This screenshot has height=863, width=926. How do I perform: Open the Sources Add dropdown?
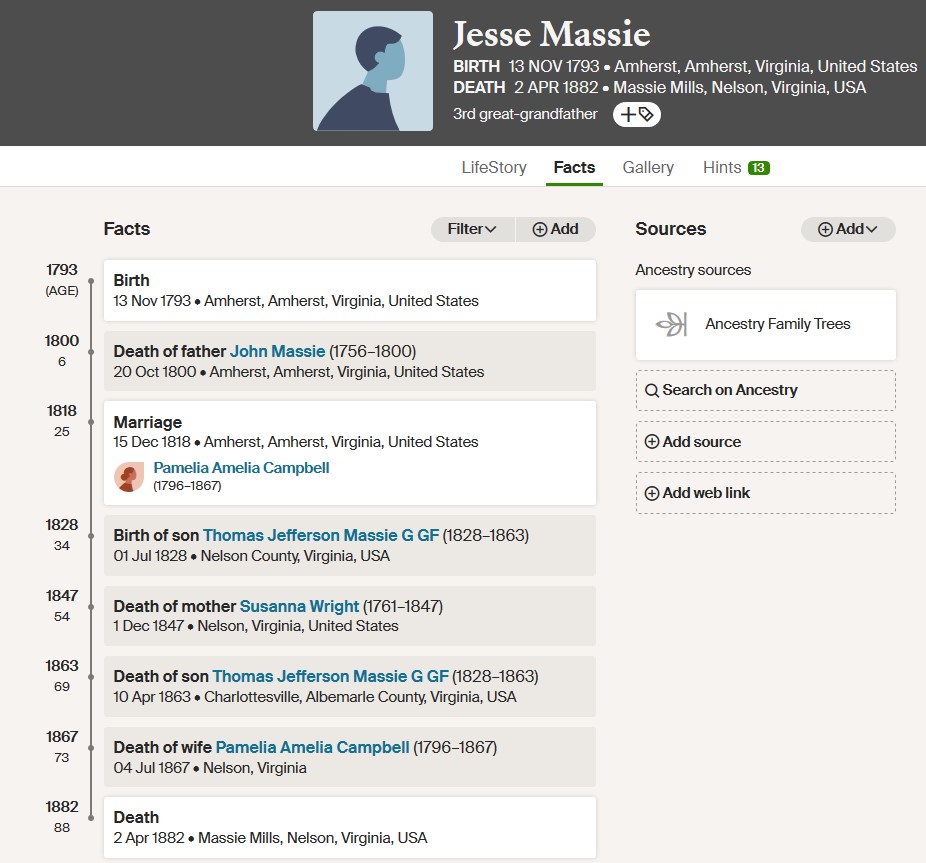point(848,229)
